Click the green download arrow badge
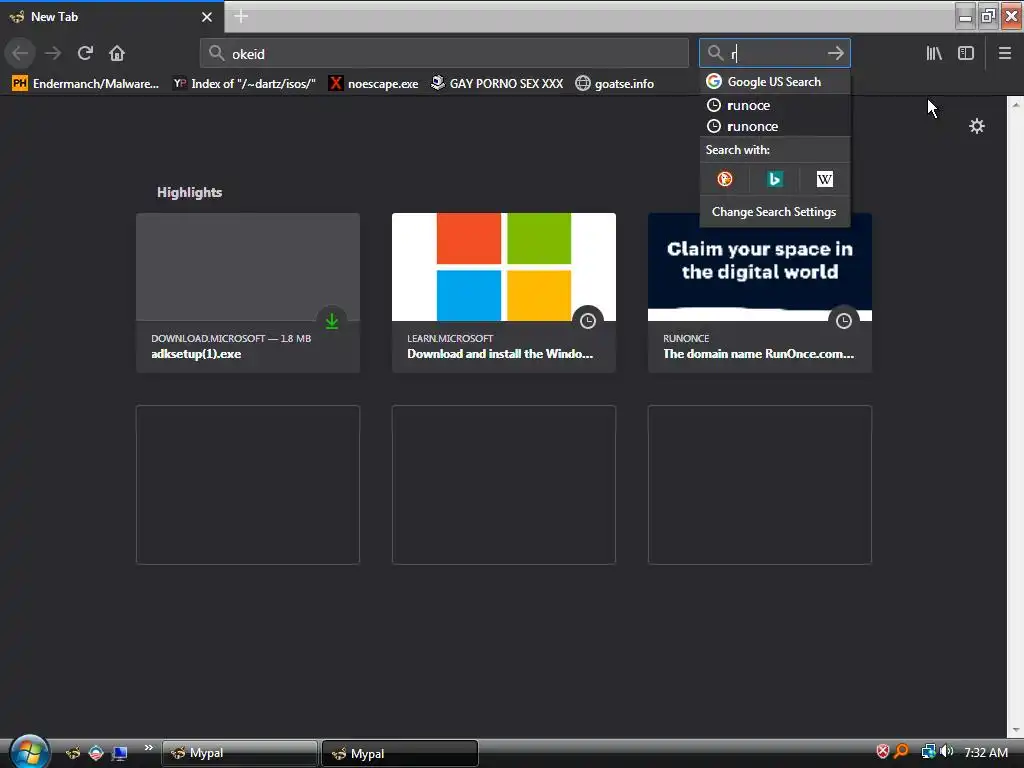1024x768 pixels. tap(332, 321)
